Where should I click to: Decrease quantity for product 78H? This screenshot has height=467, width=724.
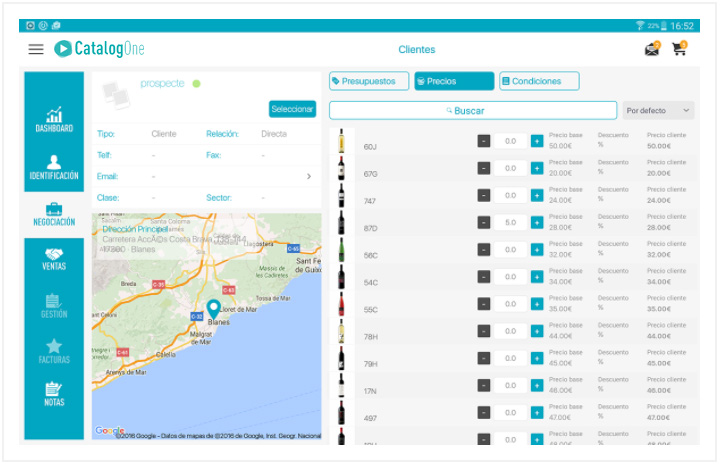[x=483, y=331]
